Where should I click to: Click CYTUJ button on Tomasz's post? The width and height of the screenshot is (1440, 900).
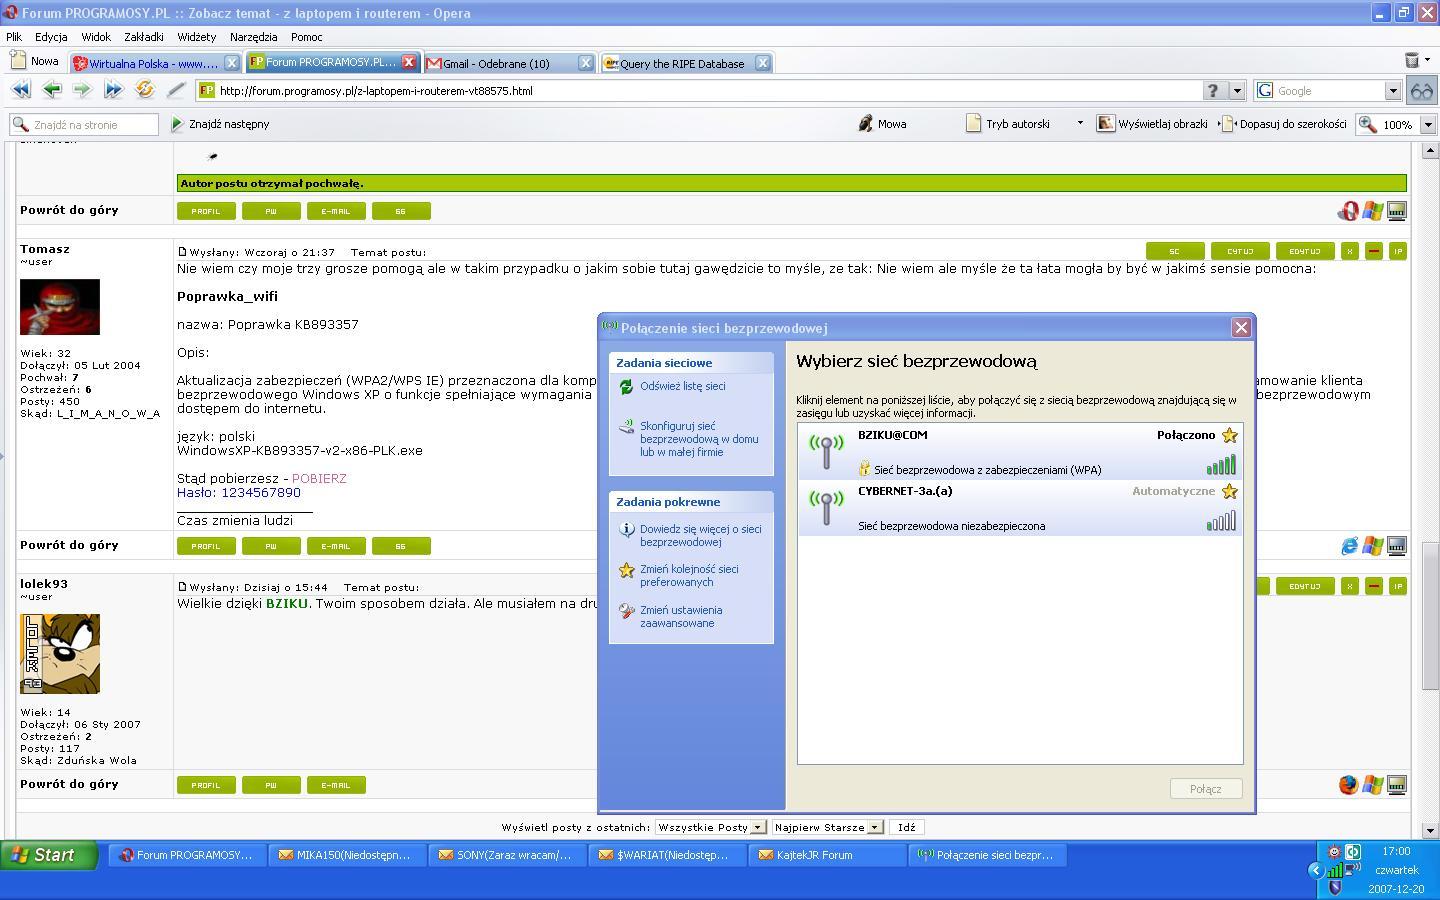coord(1240,251)
